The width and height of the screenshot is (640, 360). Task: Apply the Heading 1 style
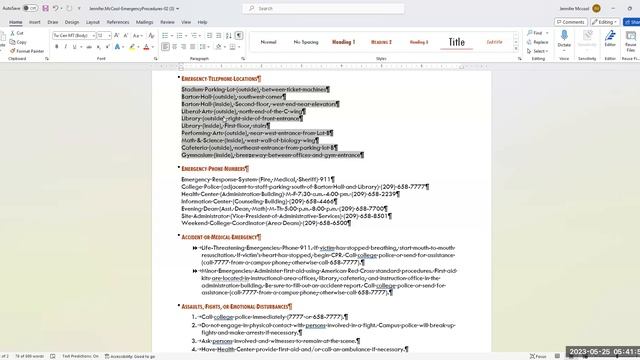point(343,42)
